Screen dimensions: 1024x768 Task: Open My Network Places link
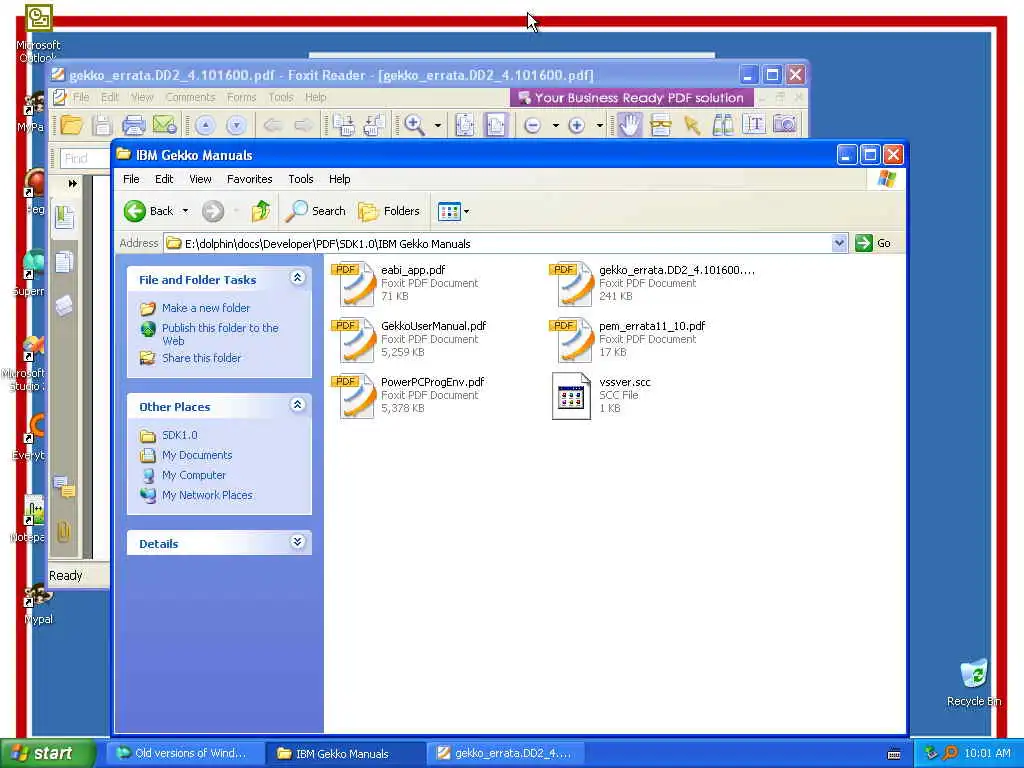207,496
